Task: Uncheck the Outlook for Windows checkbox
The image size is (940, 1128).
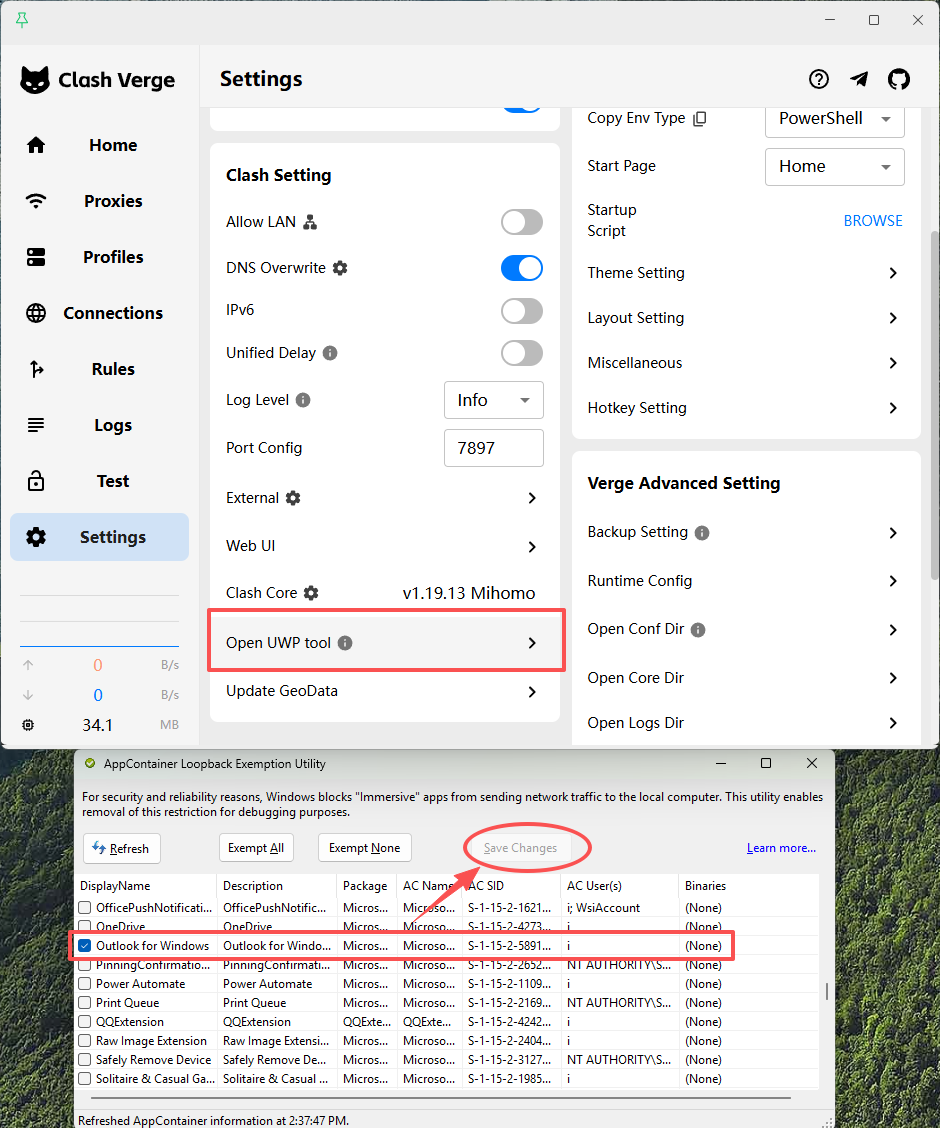Action: click(x=85, y=946)
